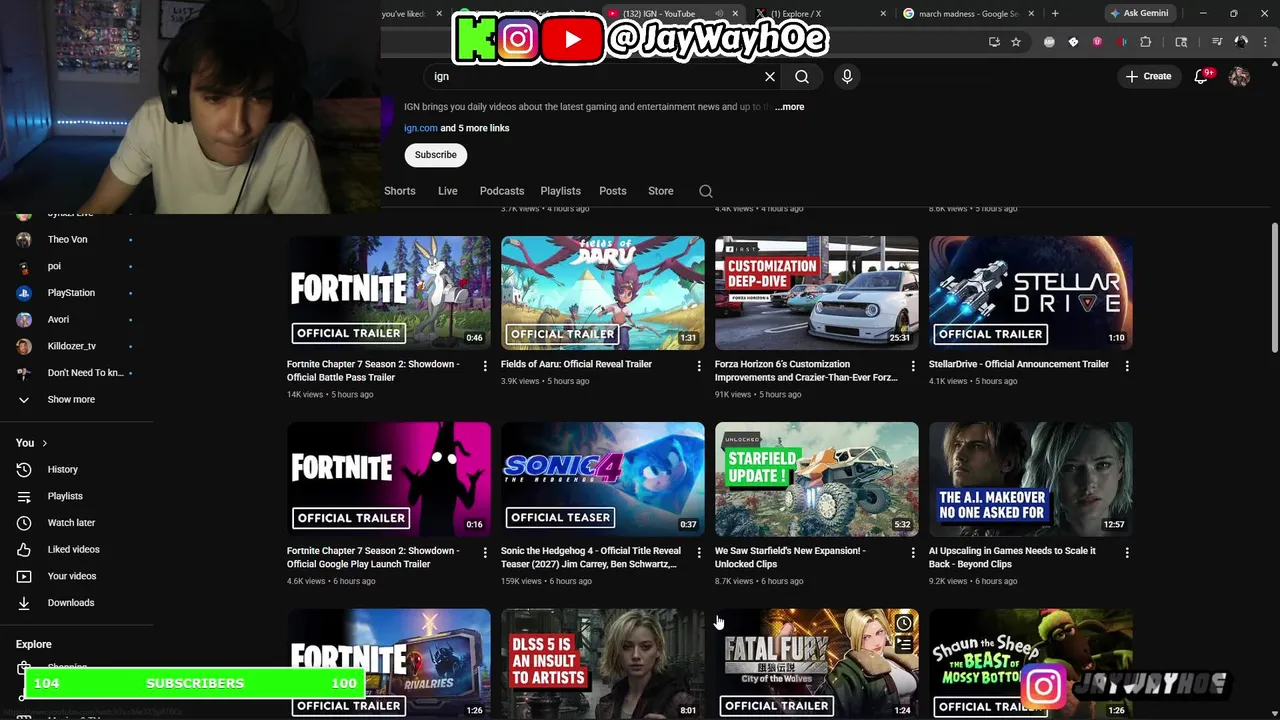Open We Saw Starfield's New Expansion title
Image resolution: width=1280 pixels, height=720 pixels.
tap(790, 557)
